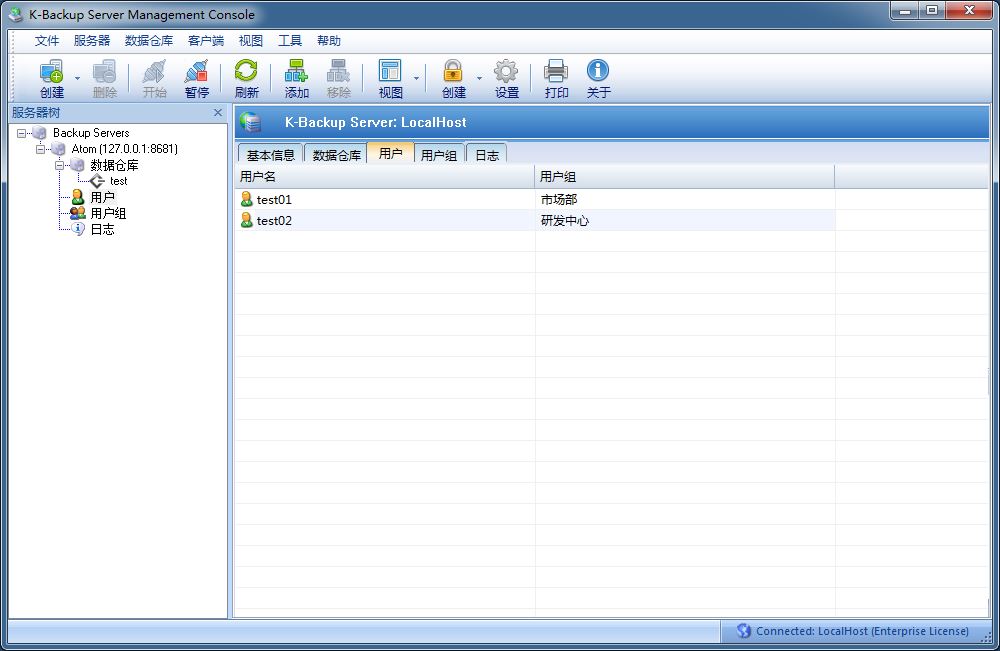Viewport: 1000px width, 651px height.
Task: Click the Connected: LocalHost status text
Action: point(862,631)
